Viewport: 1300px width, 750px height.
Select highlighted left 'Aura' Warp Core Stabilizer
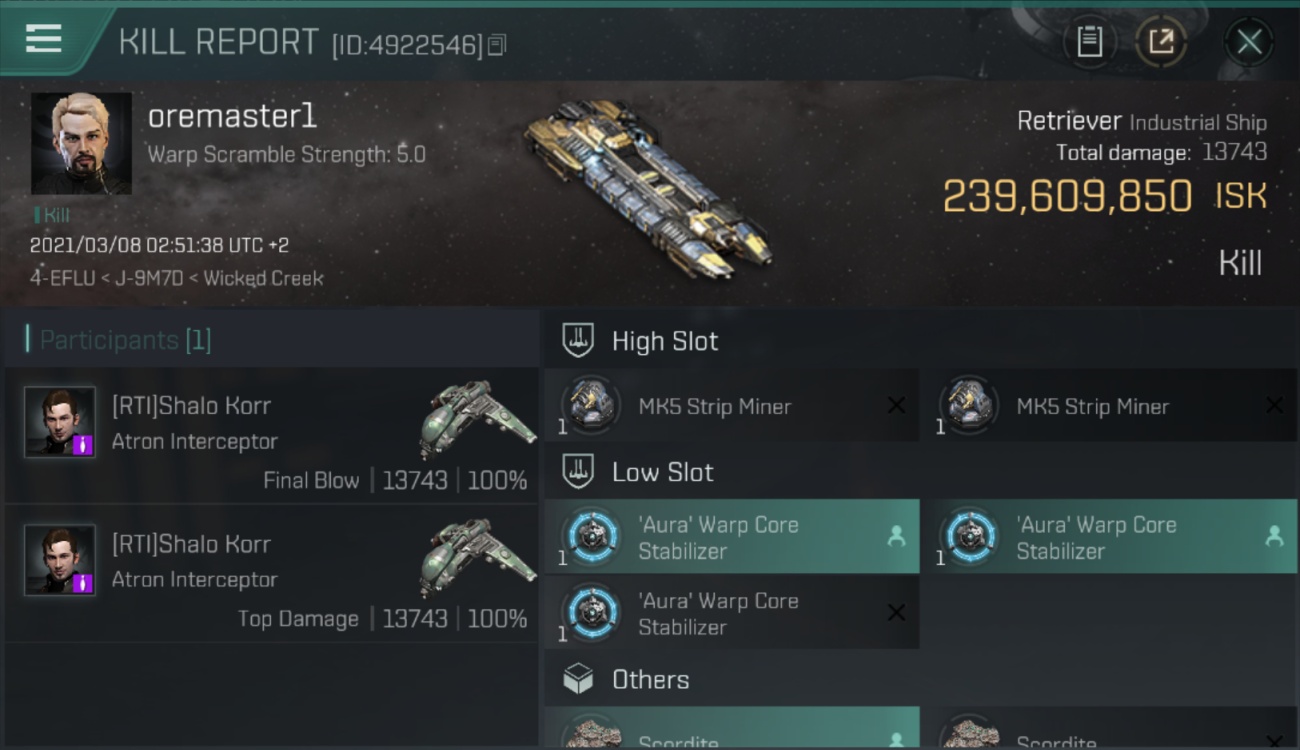click(731, 537)
